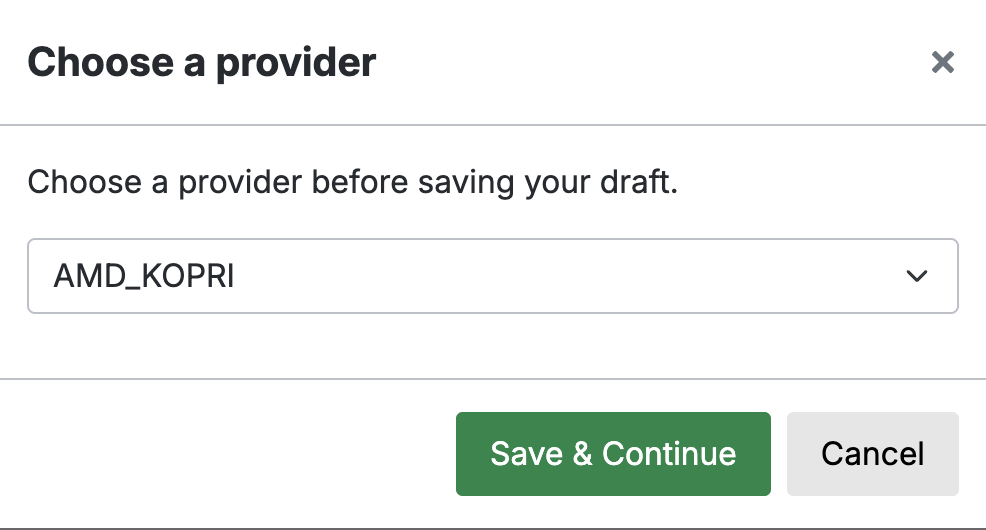The image size is (986, 530).
Task: Open the provider dropdown
Action: pos(492,276)
